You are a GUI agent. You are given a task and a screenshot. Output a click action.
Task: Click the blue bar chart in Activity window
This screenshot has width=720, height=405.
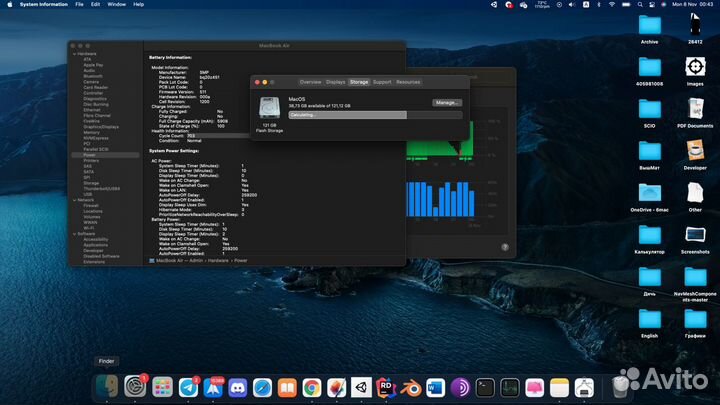click(440, 199)
